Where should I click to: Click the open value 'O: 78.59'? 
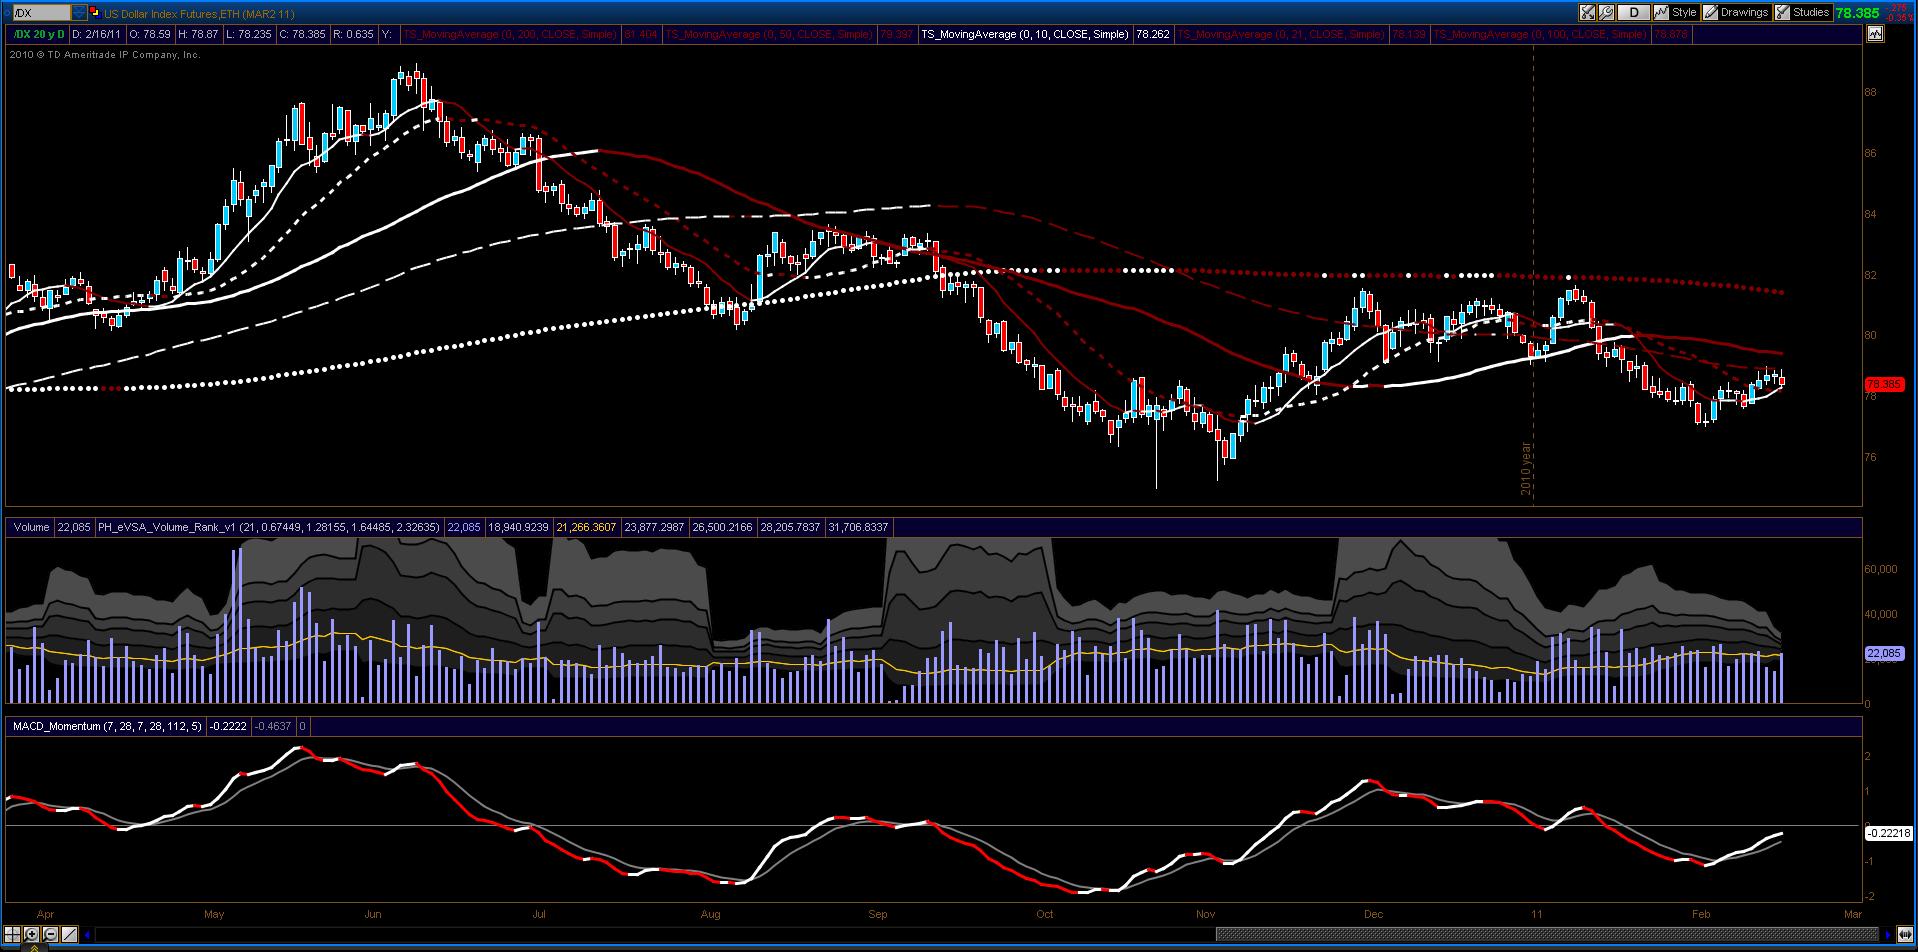[150, 34]
